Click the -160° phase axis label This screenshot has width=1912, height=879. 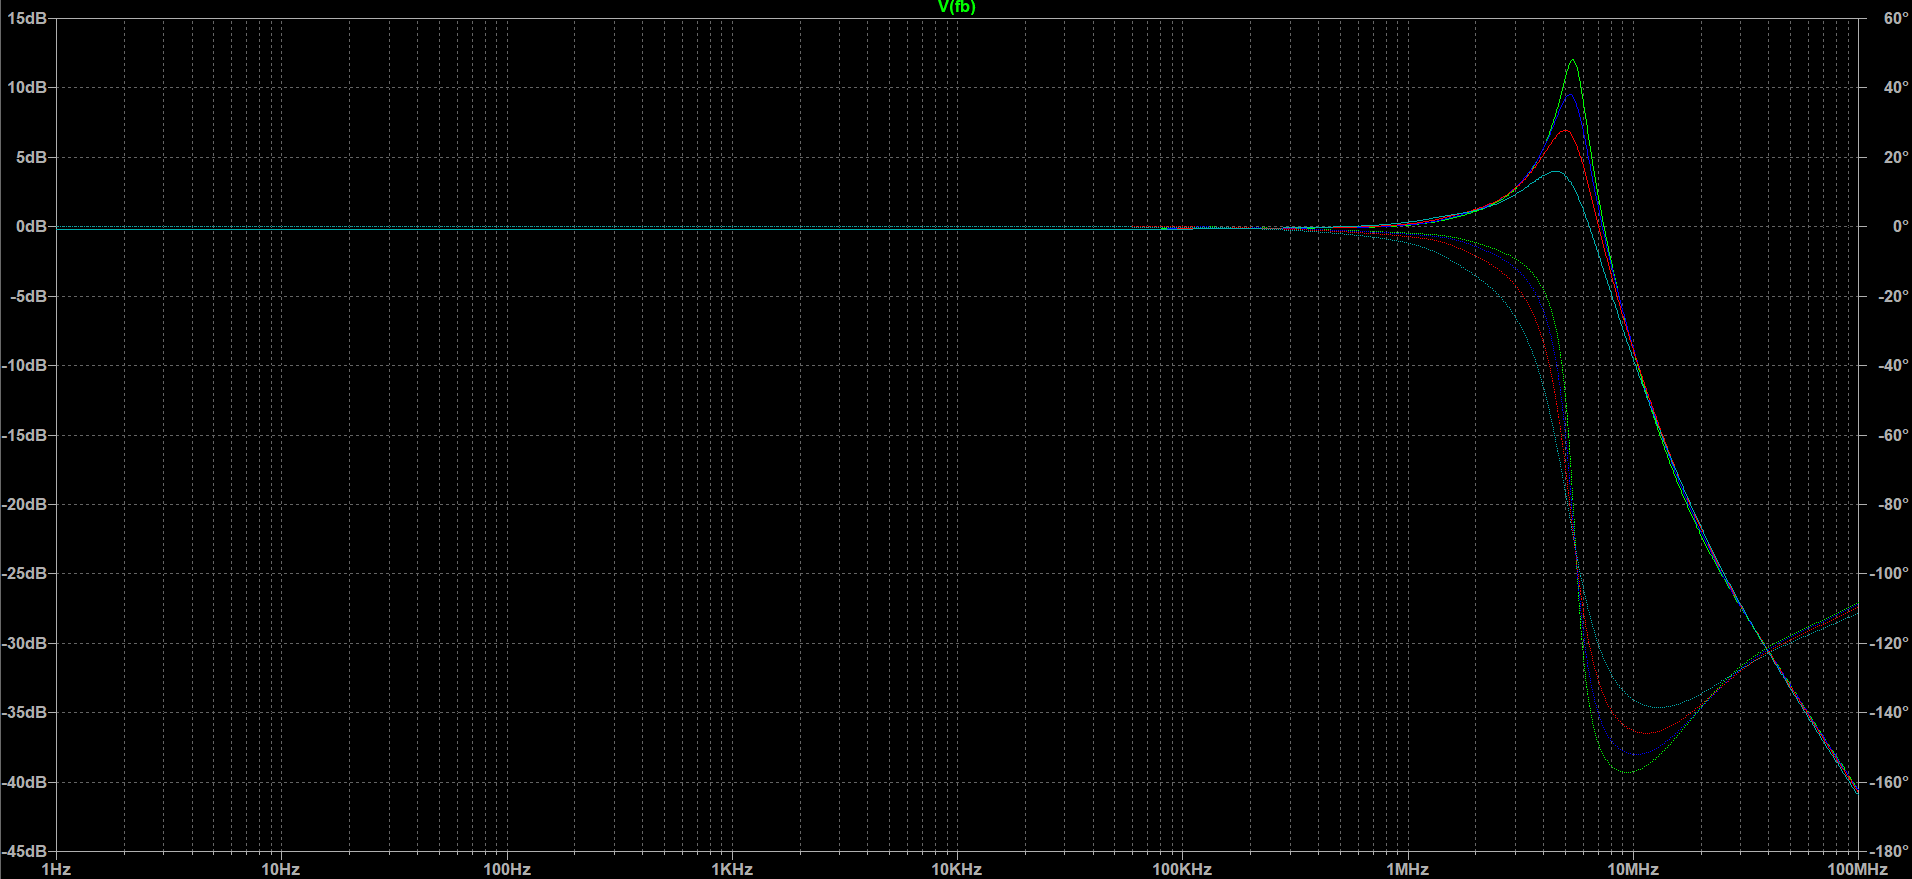pos(1890,782)
